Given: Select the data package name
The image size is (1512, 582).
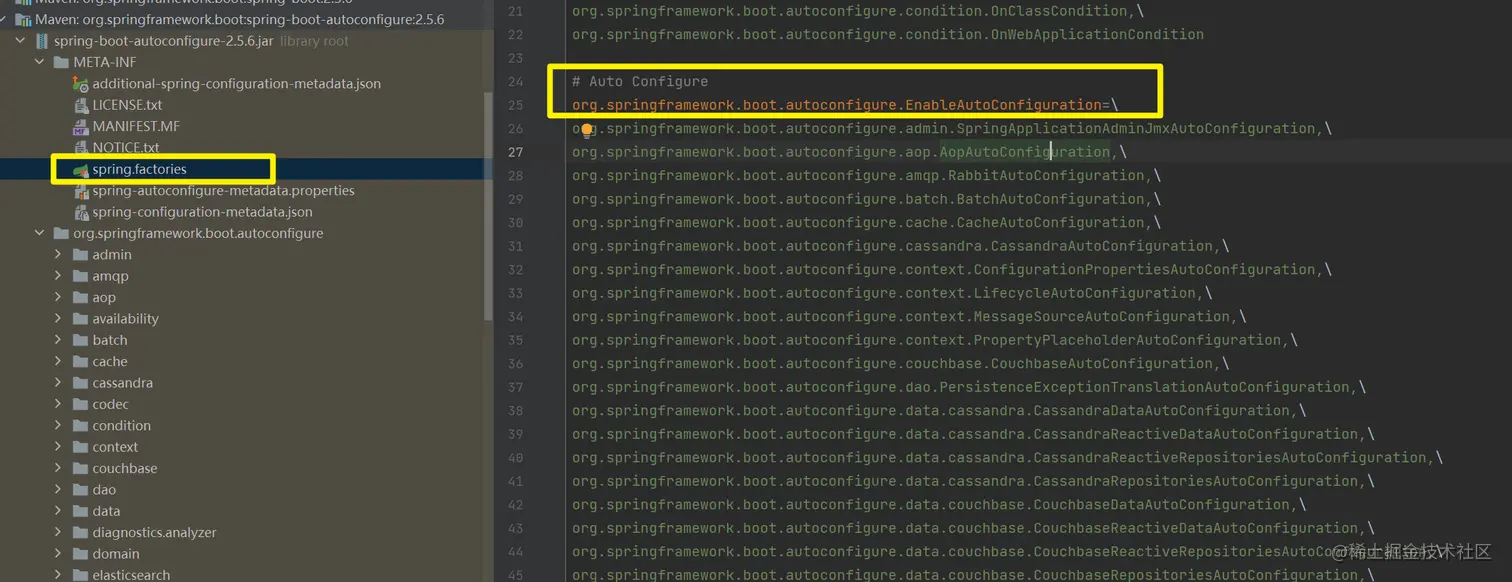Looking at the screenshot, I should pos(106,511).
